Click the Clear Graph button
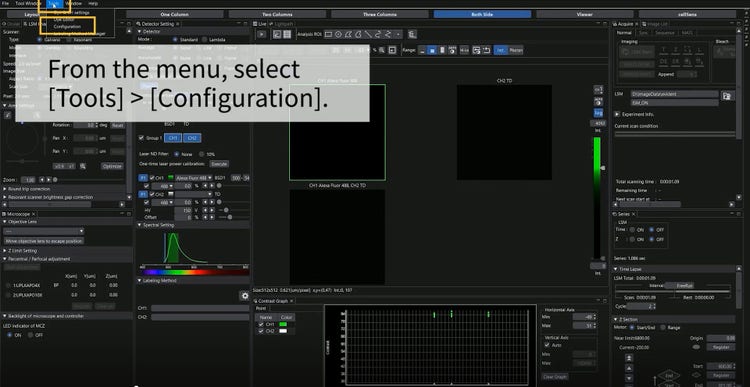 point(555,376)
